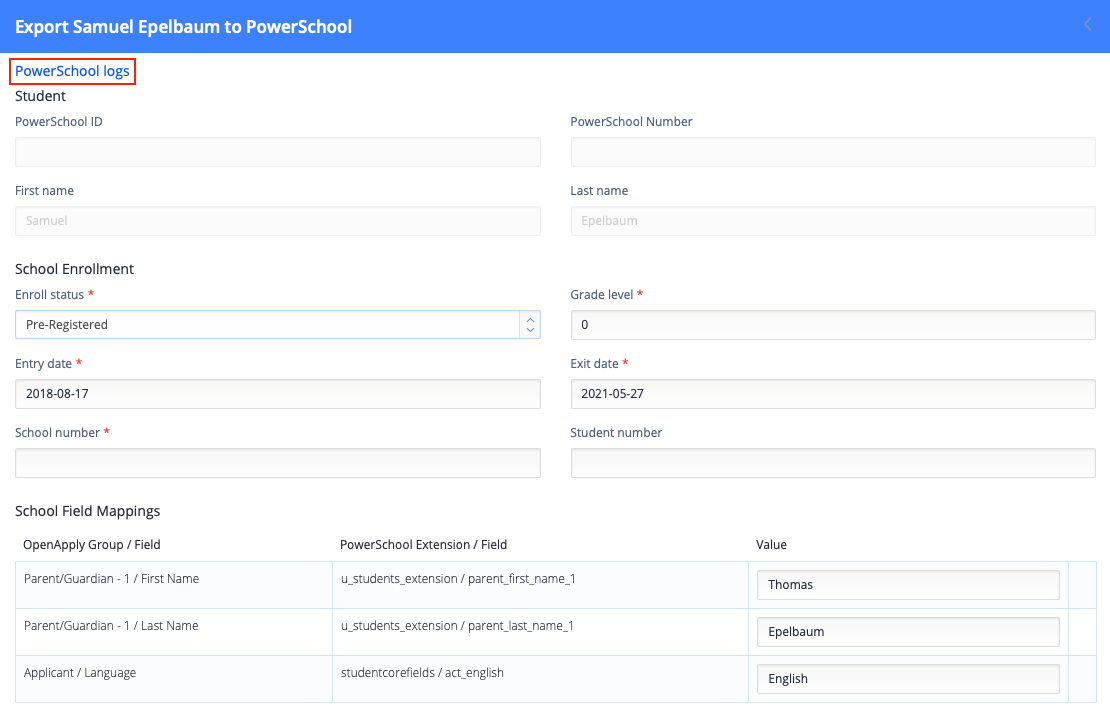Click the stepper arrows on Pre-Registered select
Image resolution: width=1110 pixels, height=712 pixels.
click(530, 324)
